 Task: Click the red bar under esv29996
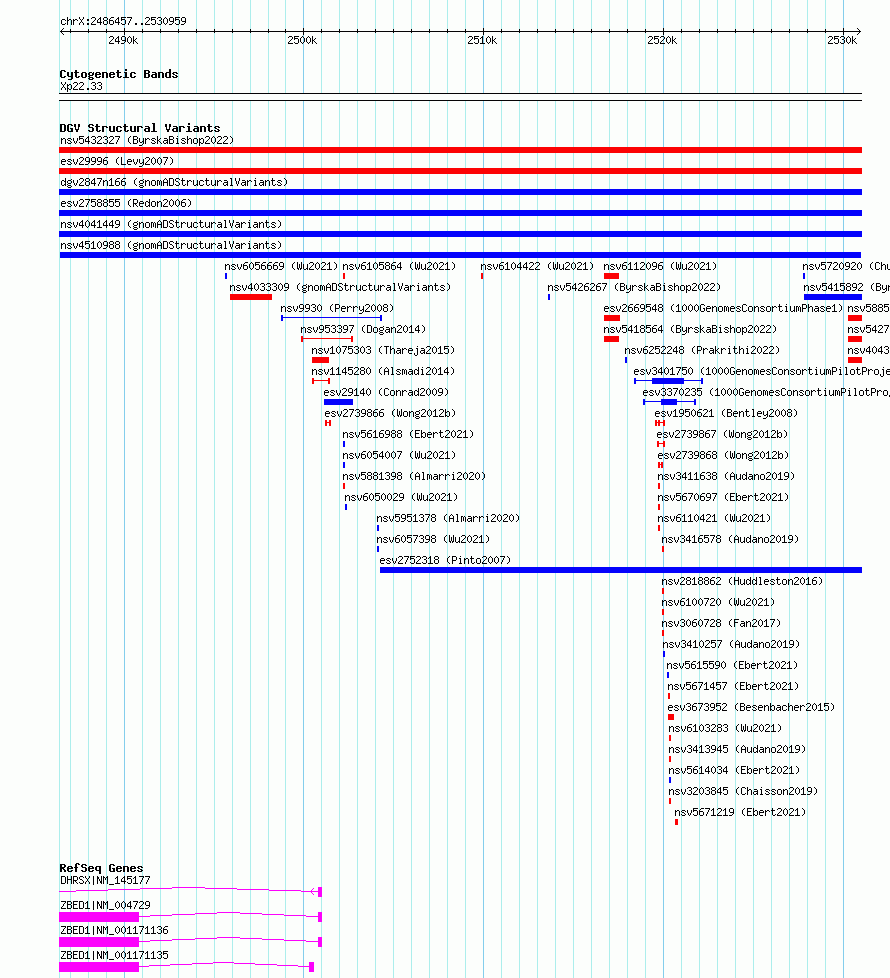click(460, 171)
